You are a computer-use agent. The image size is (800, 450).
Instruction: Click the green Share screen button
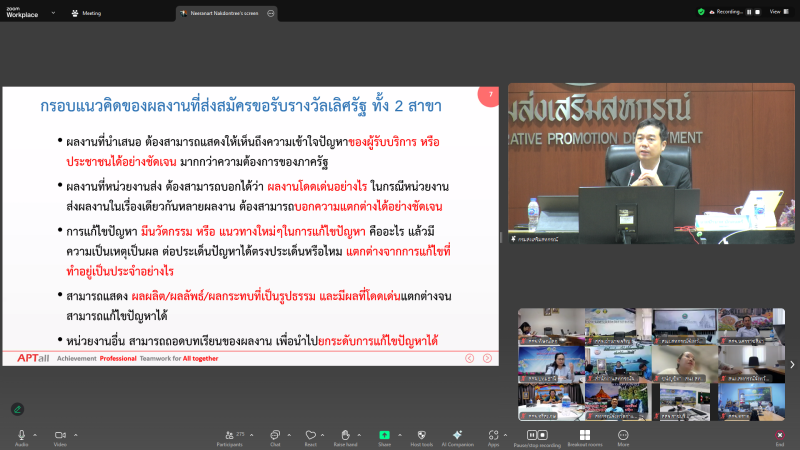point(384,435)
